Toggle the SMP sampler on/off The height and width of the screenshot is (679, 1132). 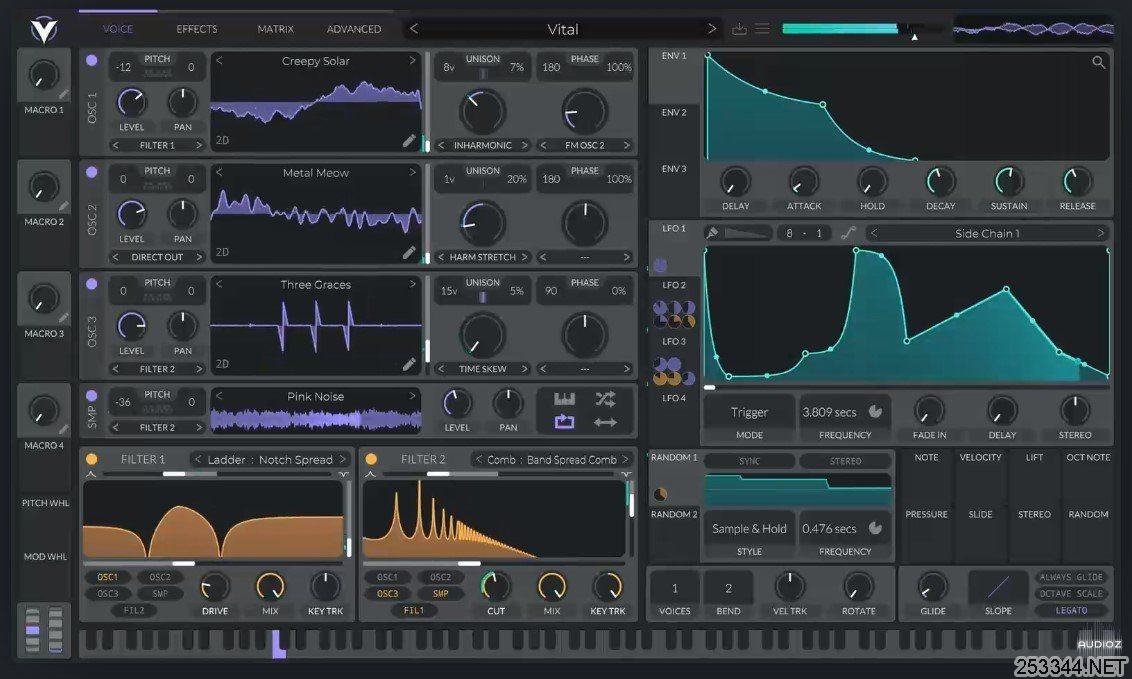(x=92, y=396)
